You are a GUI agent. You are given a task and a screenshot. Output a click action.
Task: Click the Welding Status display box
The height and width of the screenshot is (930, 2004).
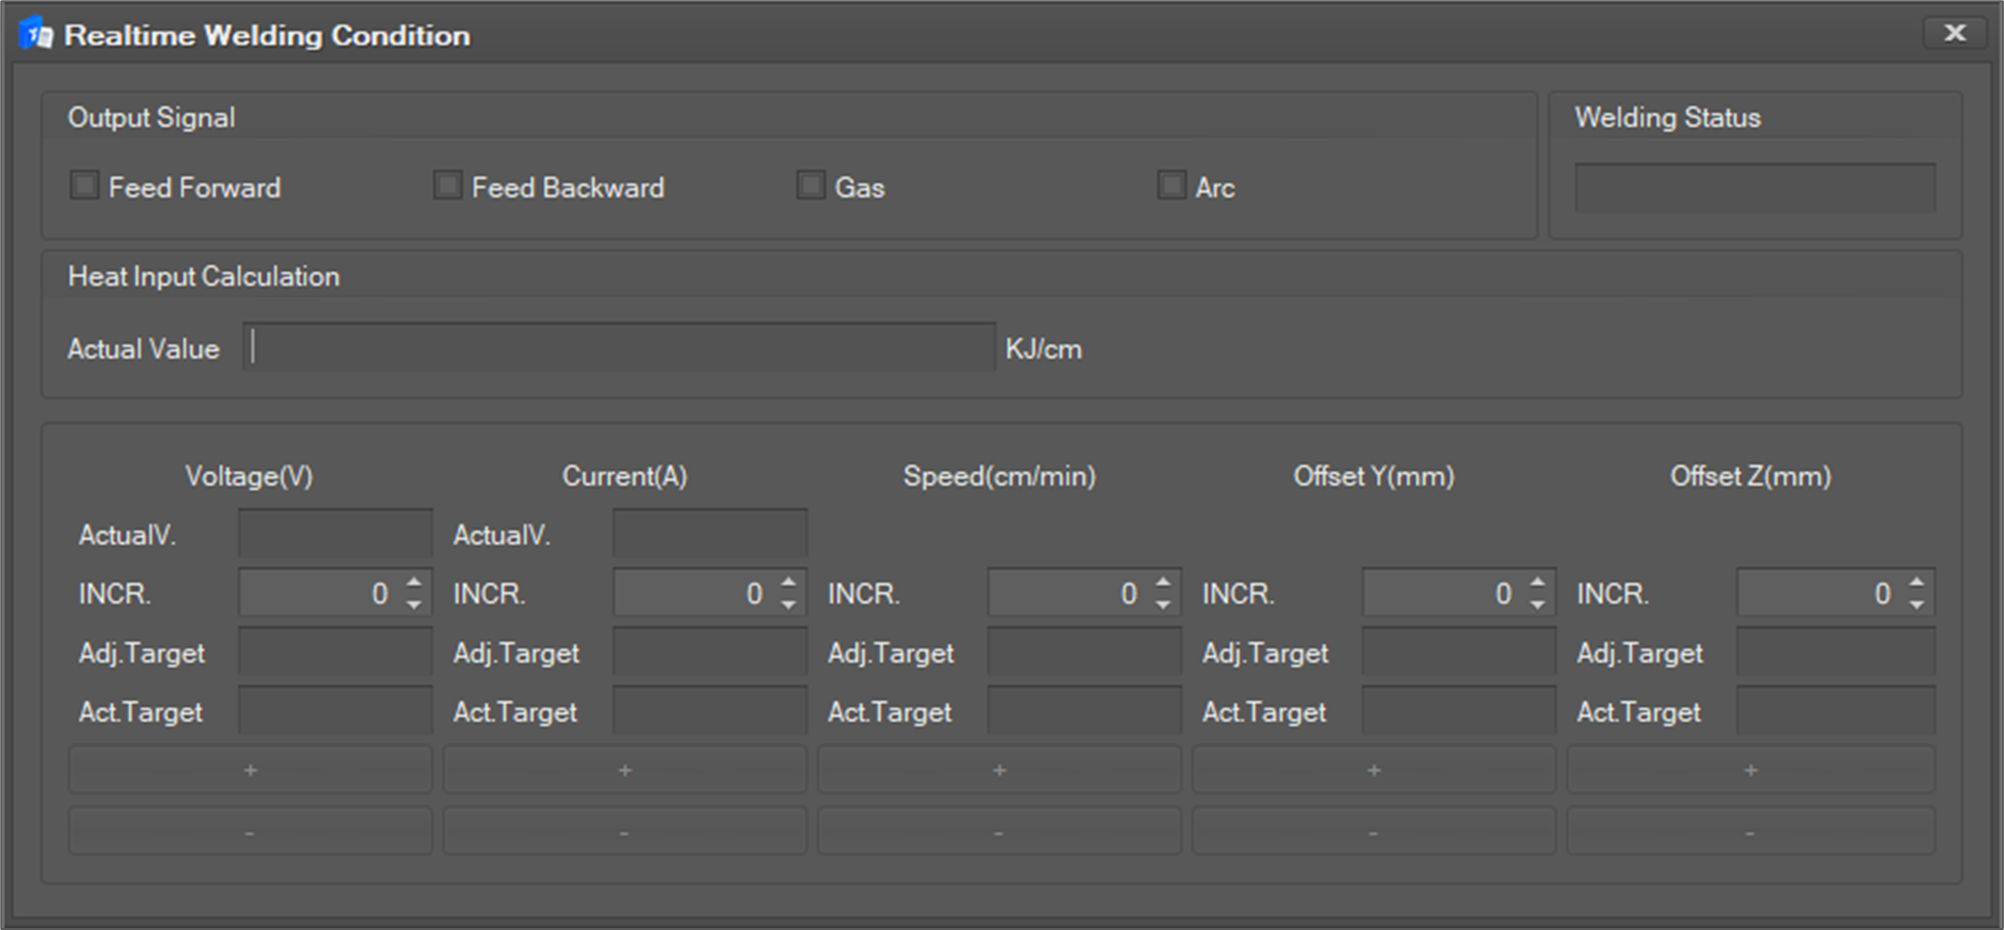click(1755, 187)
